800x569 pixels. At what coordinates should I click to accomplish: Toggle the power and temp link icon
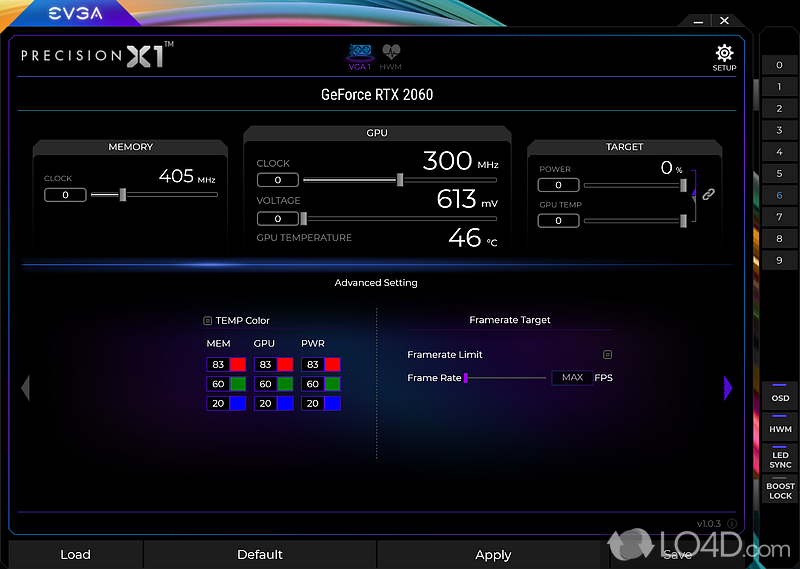(708, 194)
